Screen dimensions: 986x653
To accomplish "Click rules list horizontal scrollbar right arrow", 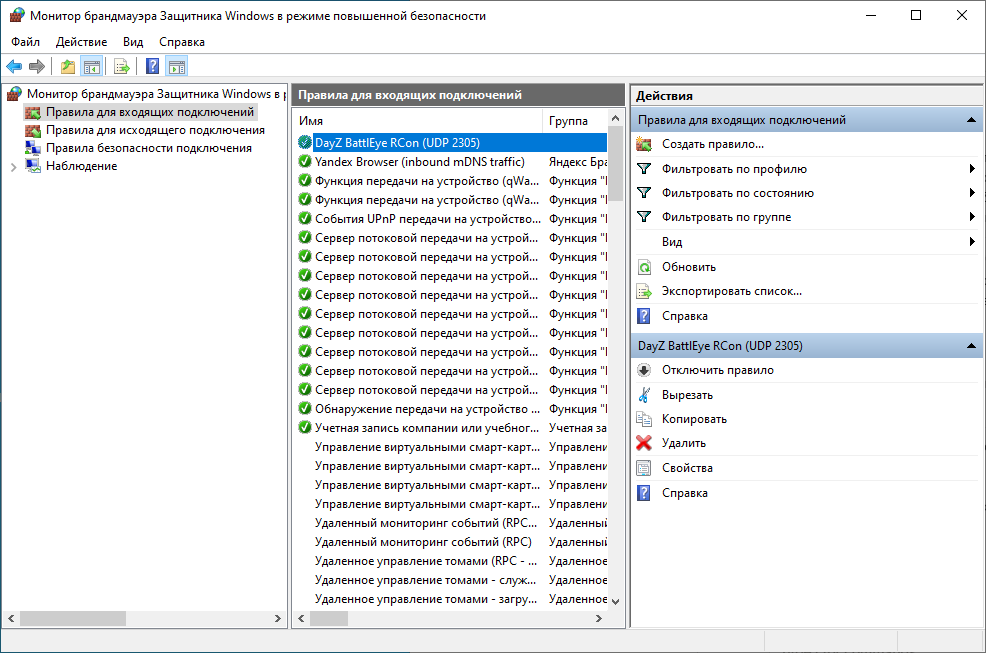I will (x=599, y=618).
